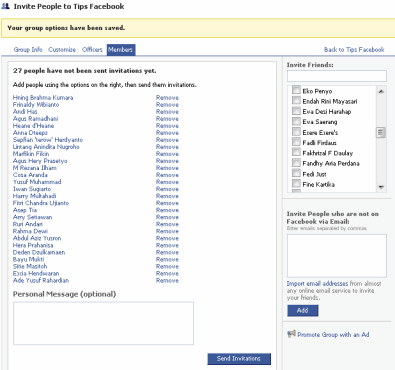395x370 pixels.
Task: Click the Personal Message text box
Action: point(103,323)
